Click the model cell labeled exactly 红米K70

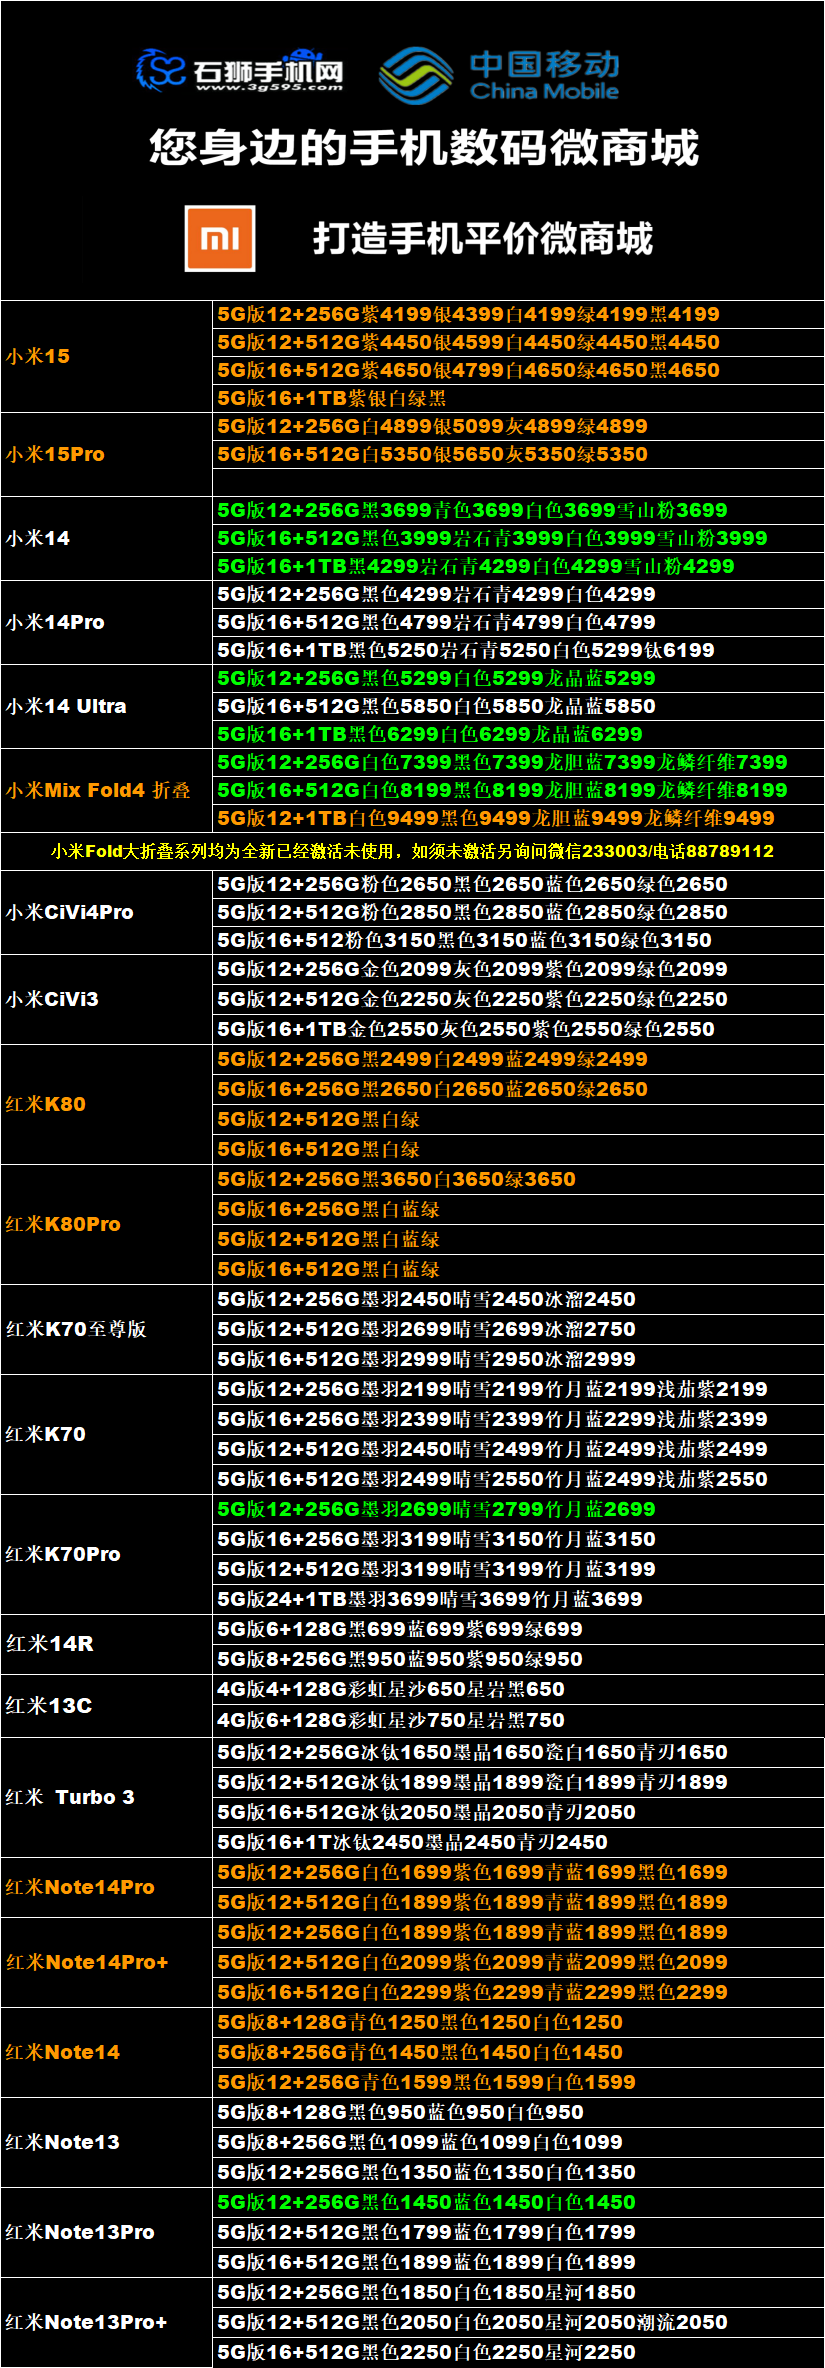tap(107, 1434)
